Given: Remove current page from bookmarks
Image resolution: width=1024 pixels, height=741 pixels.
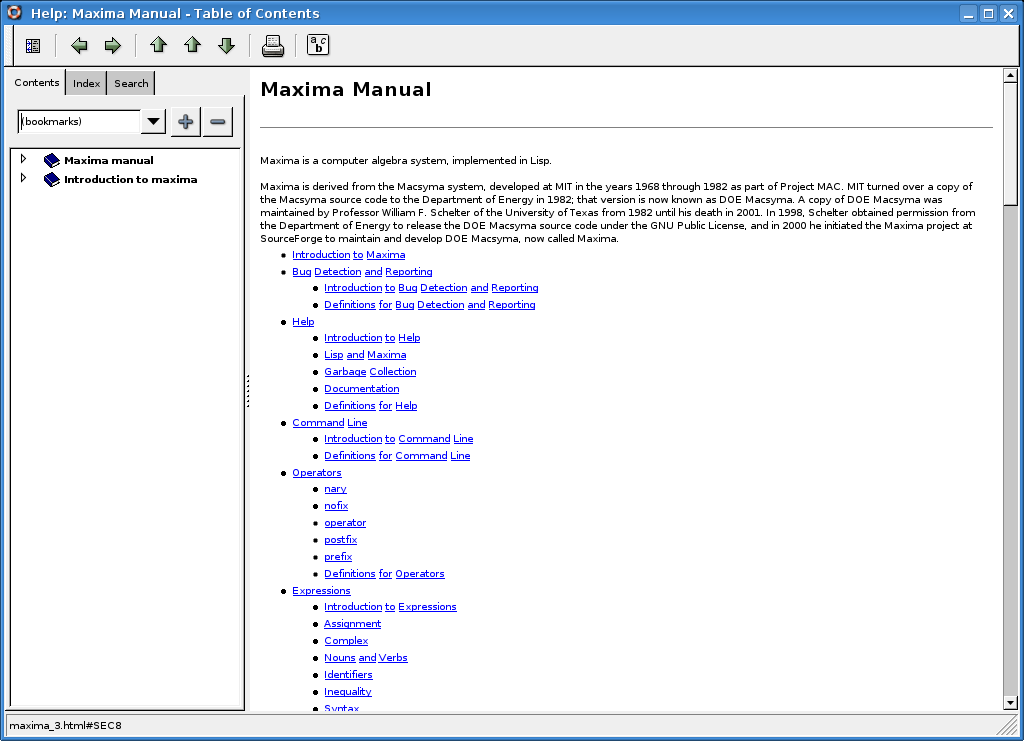Looking at the screenshot, I should point(217,121).
